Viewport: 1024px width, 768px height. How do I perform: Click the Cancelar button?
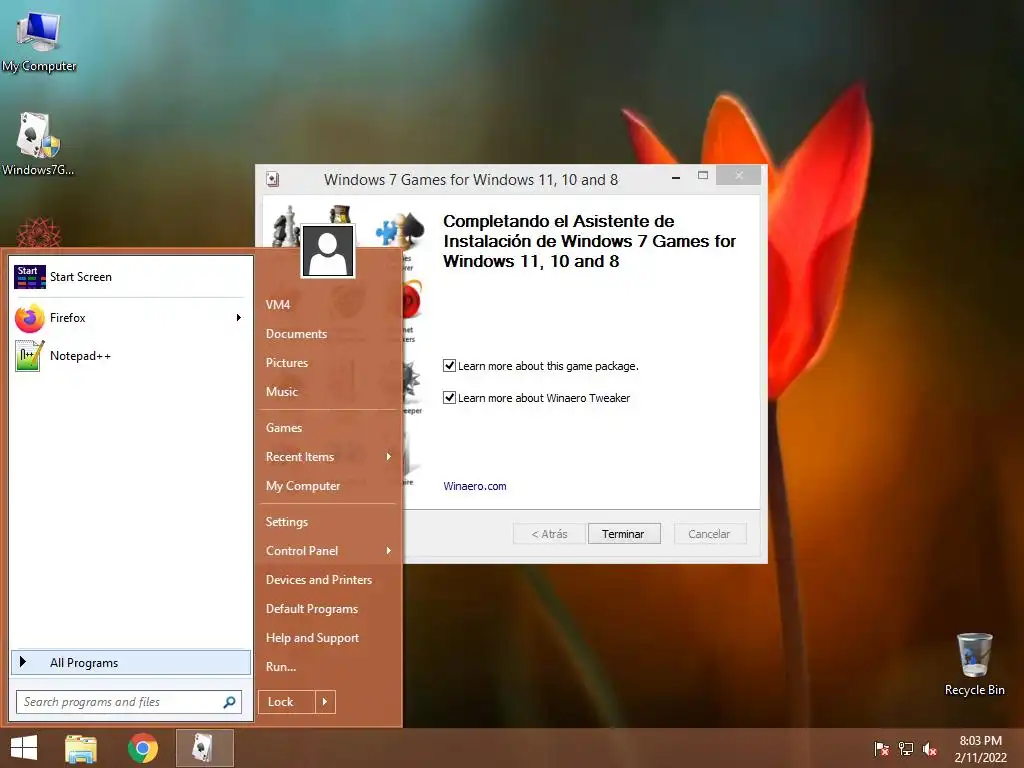point(709,534)
